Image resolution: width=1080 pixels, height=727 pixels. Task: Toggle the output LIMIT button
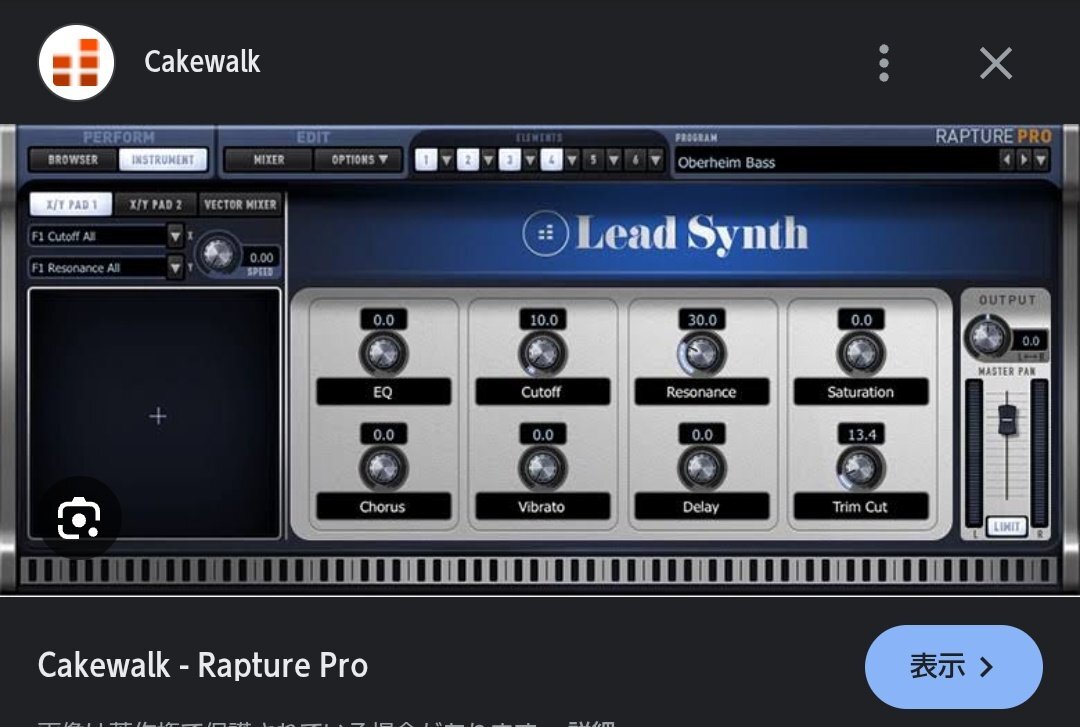click(x=1006, y=526)
